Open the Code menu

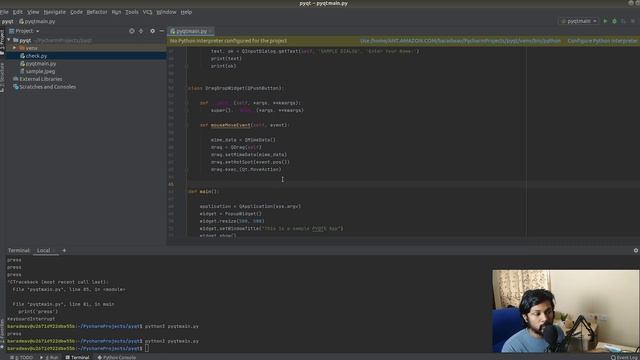[76, 12]
